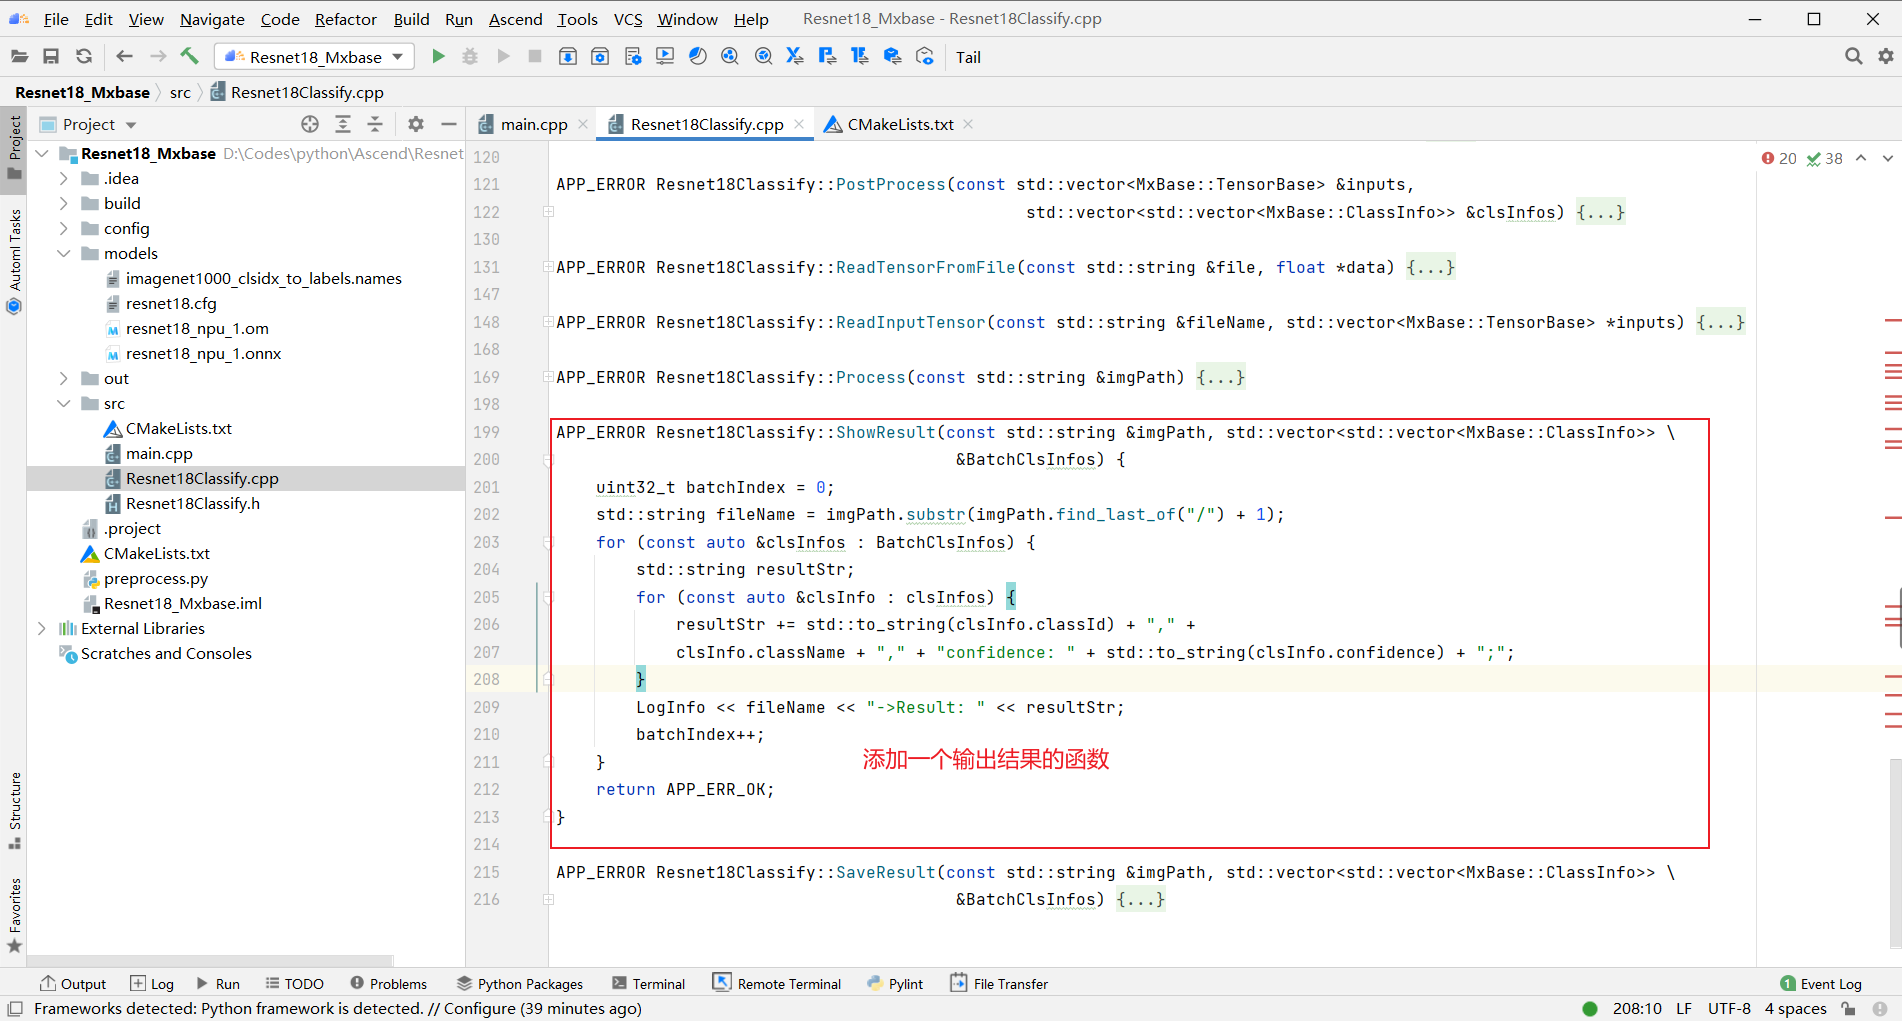Close the CMakeLists.txt editor tab
Viewport: 1902px width, 1021px height.
(968, 124)
